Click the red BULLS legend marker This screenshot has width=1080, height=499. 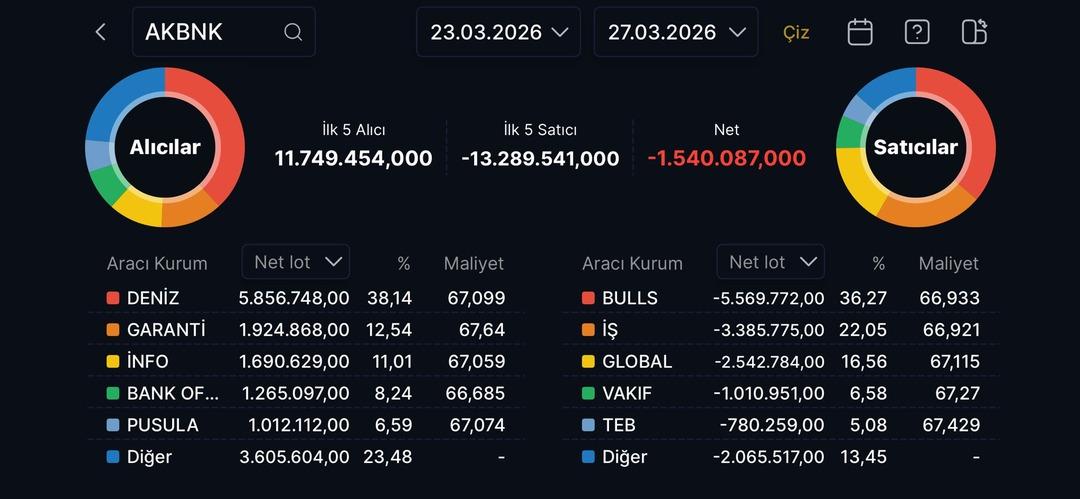point(588,298)
